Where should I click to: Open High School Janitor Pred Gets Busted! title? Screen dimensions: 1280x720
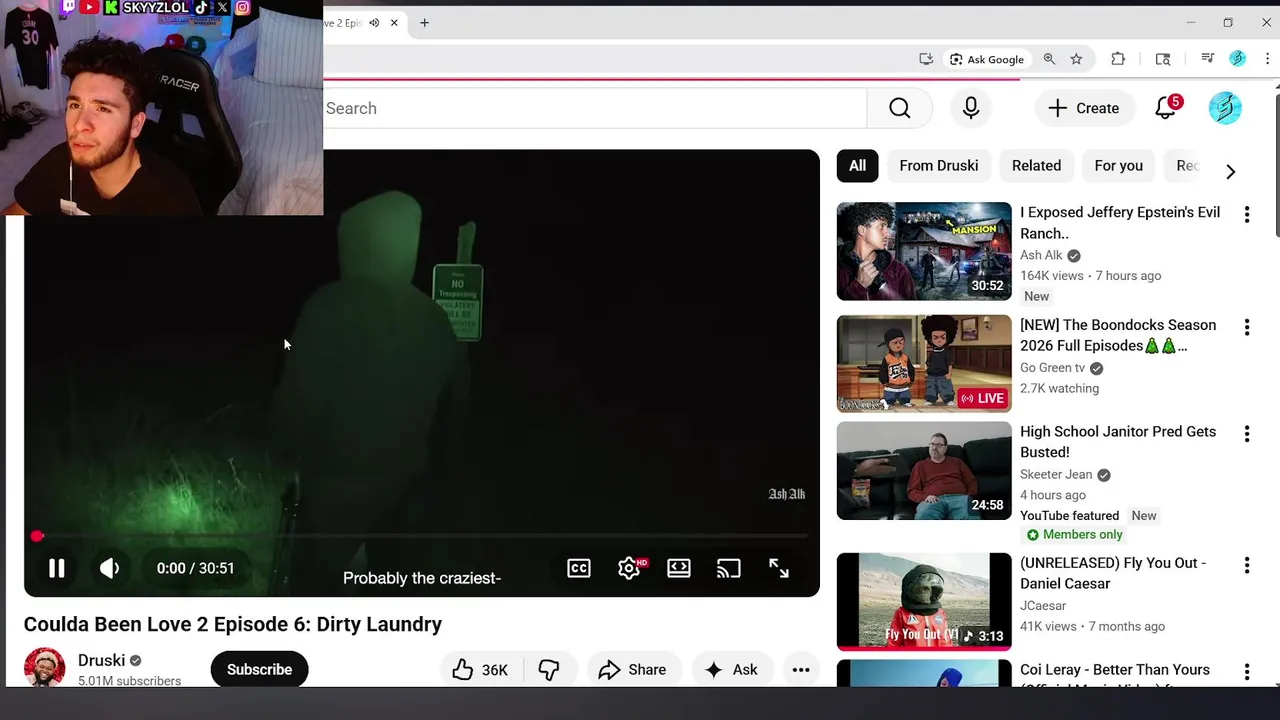1118,442
